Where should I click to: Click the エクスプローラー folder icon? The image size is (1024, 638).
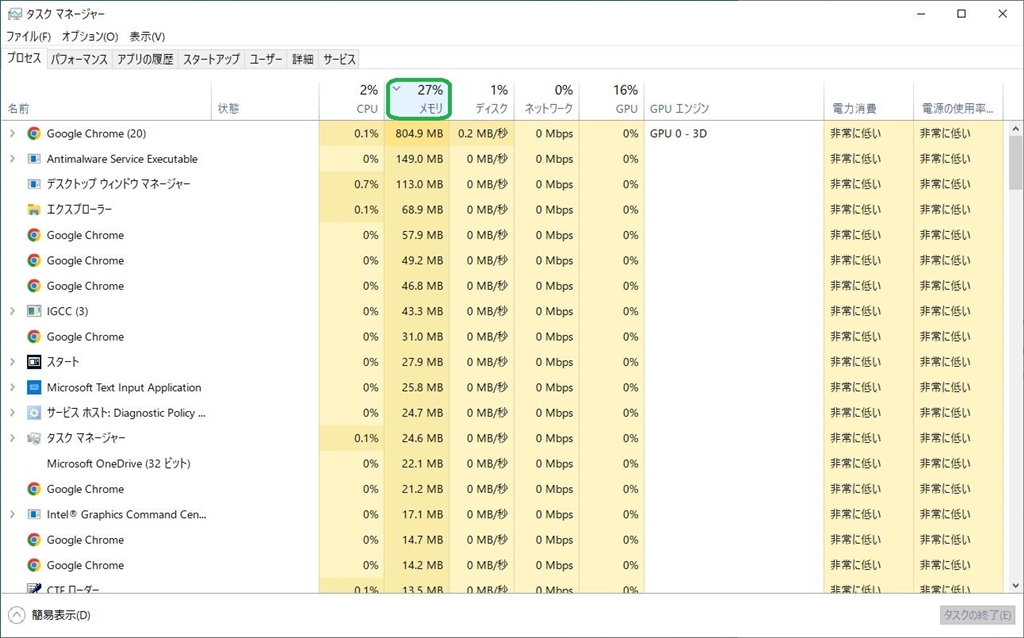click(x=34, y=210)
